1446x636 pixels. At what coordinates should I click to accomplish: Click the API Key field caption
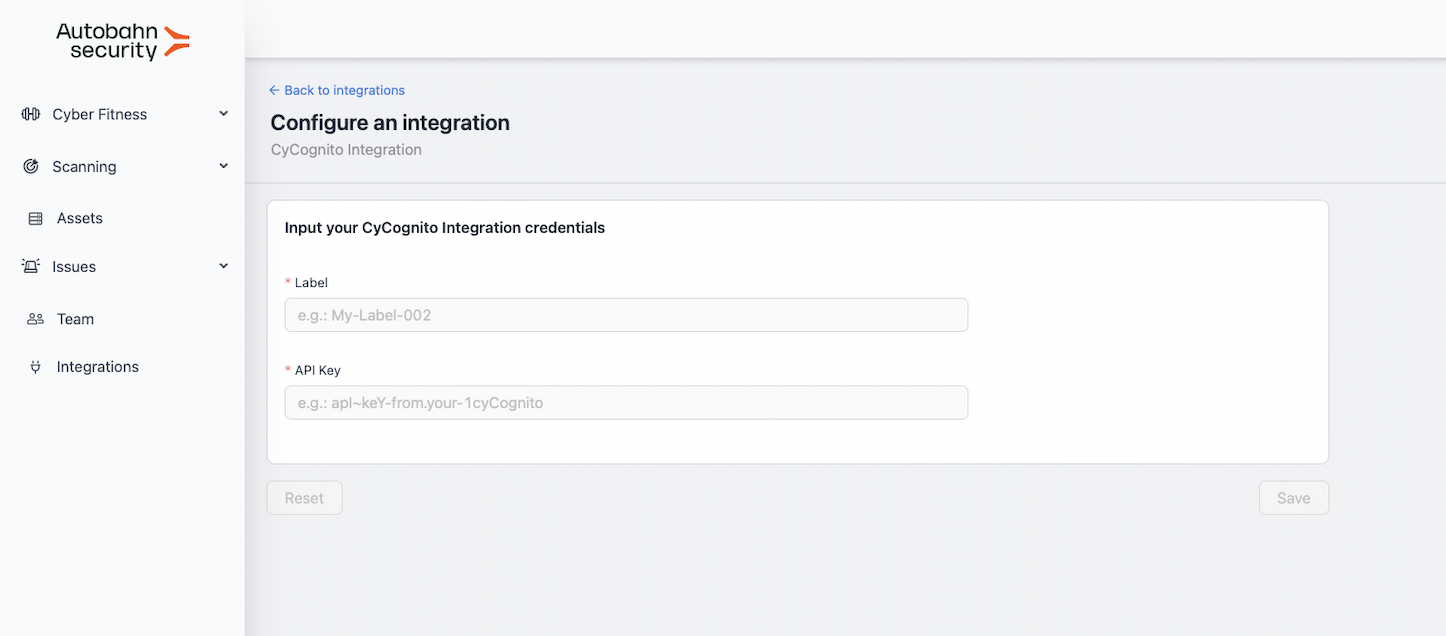[x=318, y=370]
